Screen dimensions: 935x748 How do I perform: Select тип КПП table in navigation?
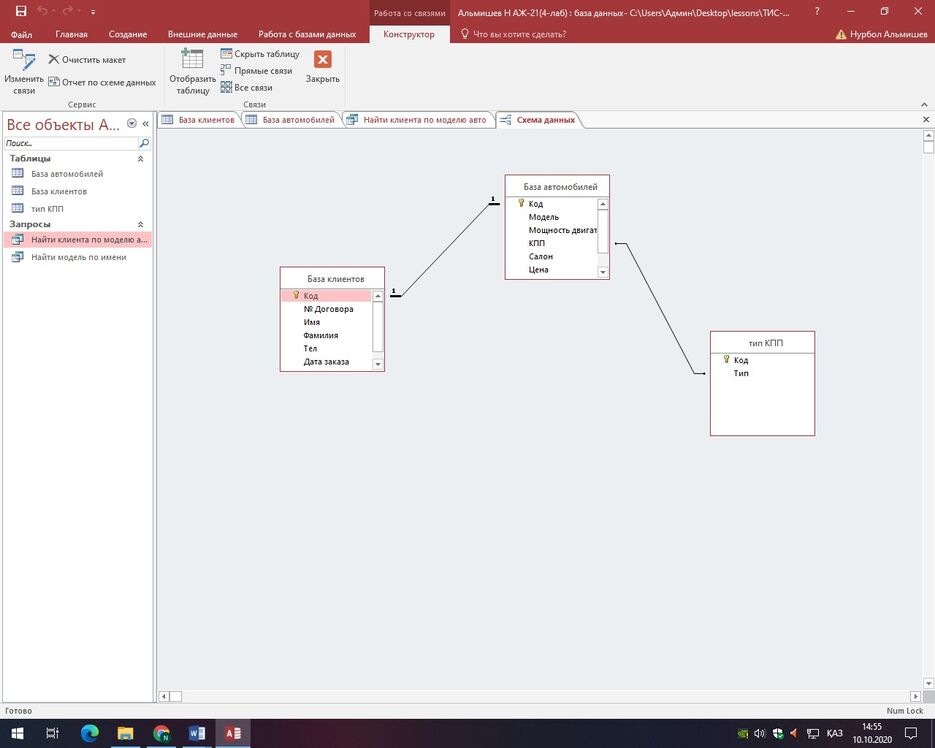pyautogui.click(x=49, y=208)
